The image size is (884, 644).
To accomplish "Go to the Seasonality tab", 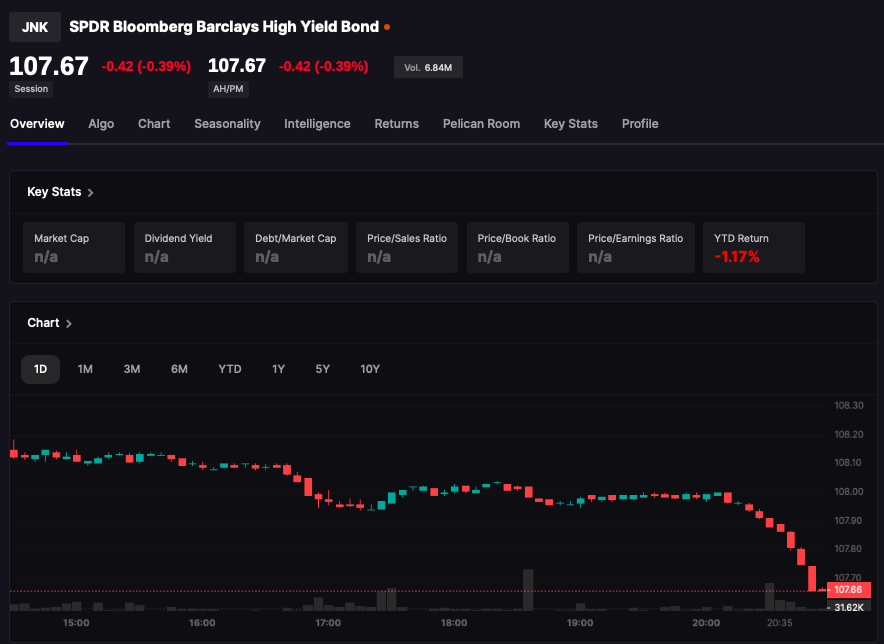I will 227,124.
